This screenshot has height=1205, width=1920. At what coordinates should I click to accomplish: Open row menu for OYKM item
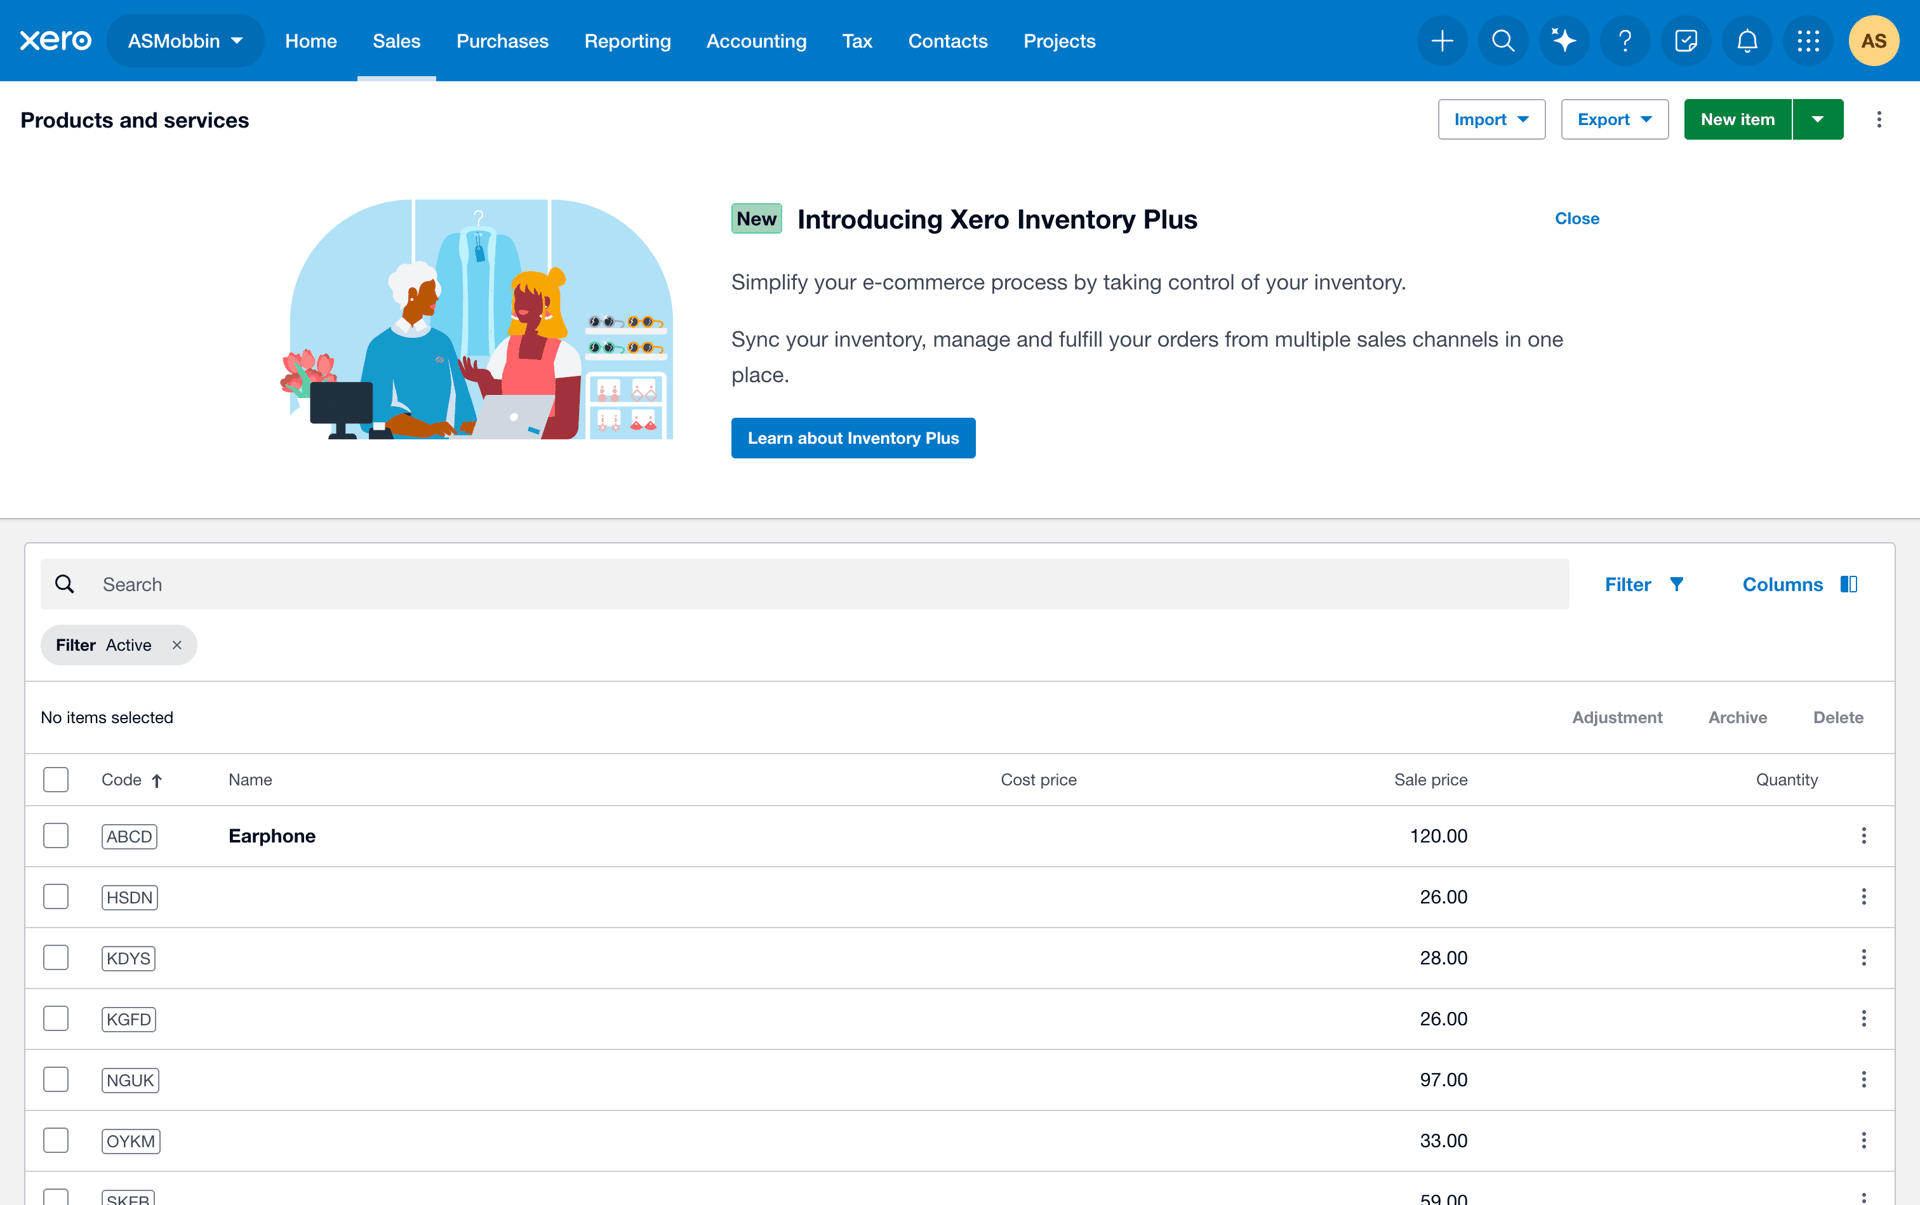(1864, 1141)
